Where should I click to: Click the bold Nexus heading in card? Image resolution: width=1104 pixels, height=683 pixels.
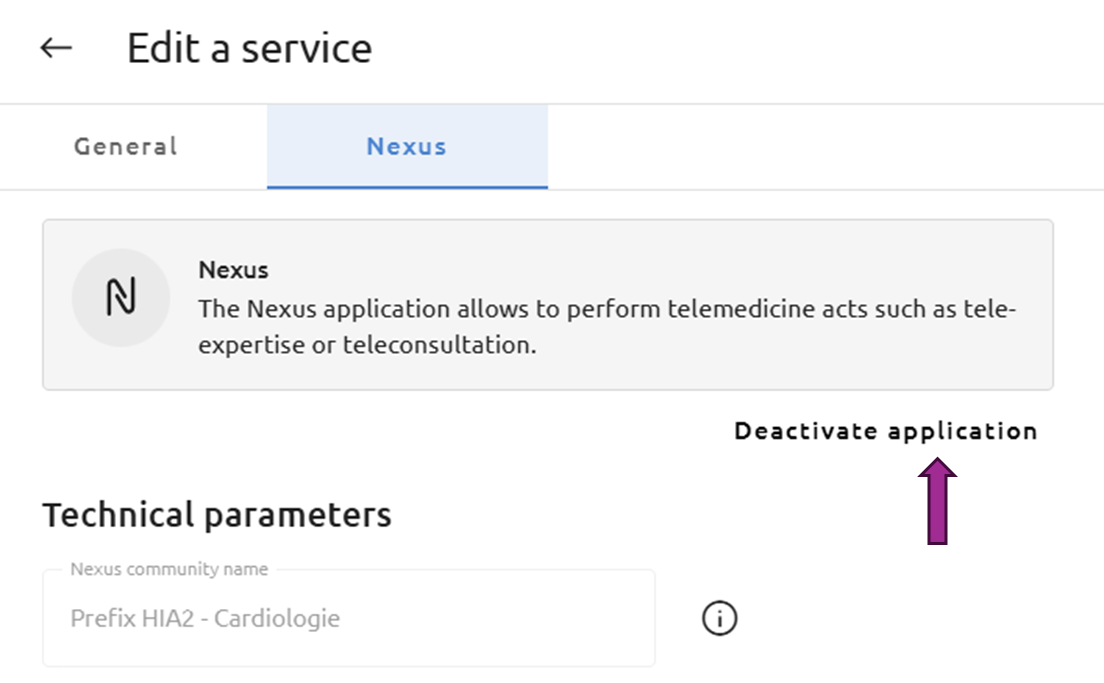[x=233, y=270]
